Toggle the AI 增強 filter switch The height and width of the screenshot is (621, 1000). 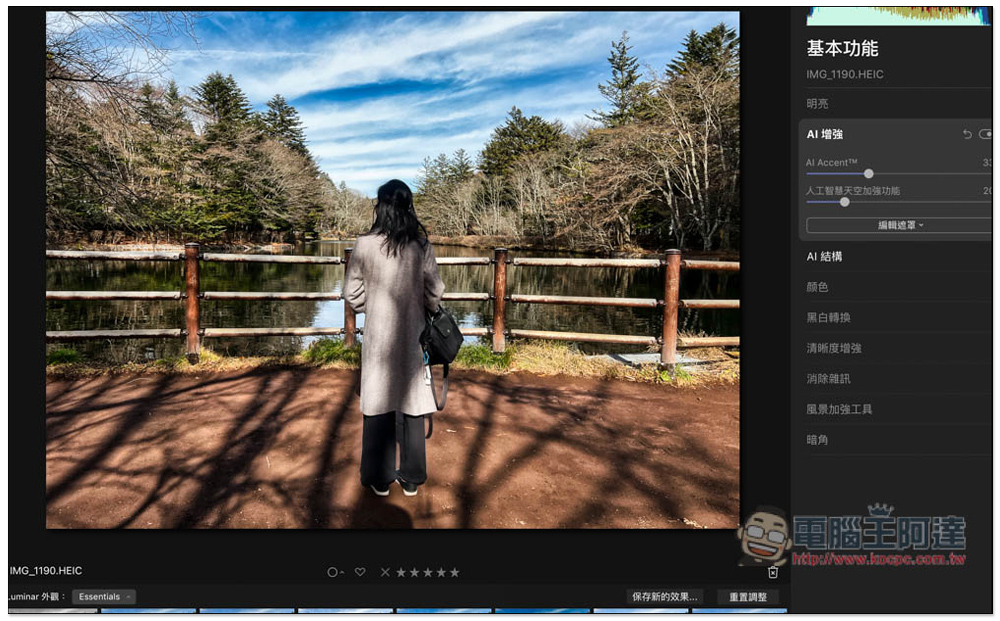pos(985,134)
